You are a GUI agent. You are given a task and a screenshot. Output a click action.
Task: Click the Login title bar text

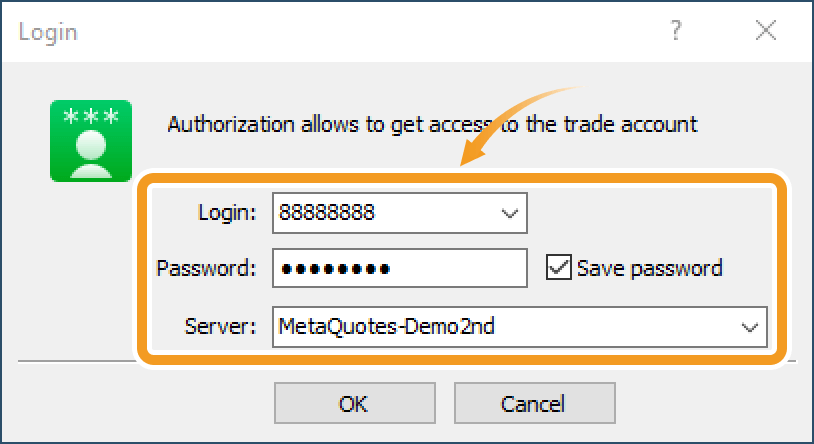coord(48,32)
